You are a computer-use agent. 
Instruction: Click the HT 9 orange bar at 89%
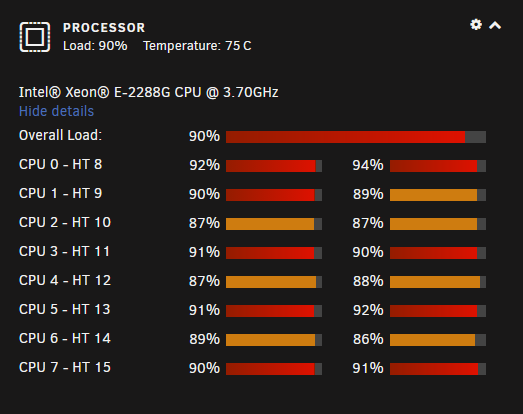tap(438, 195)
